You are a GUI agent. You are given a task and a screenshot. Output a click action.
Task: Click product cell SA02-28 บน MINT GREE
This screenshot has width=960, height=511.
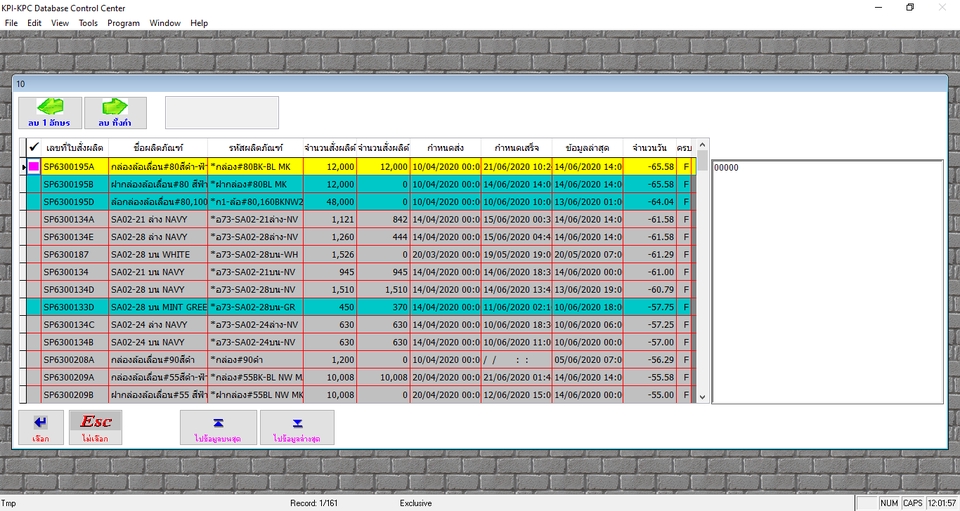pos(158,307)
